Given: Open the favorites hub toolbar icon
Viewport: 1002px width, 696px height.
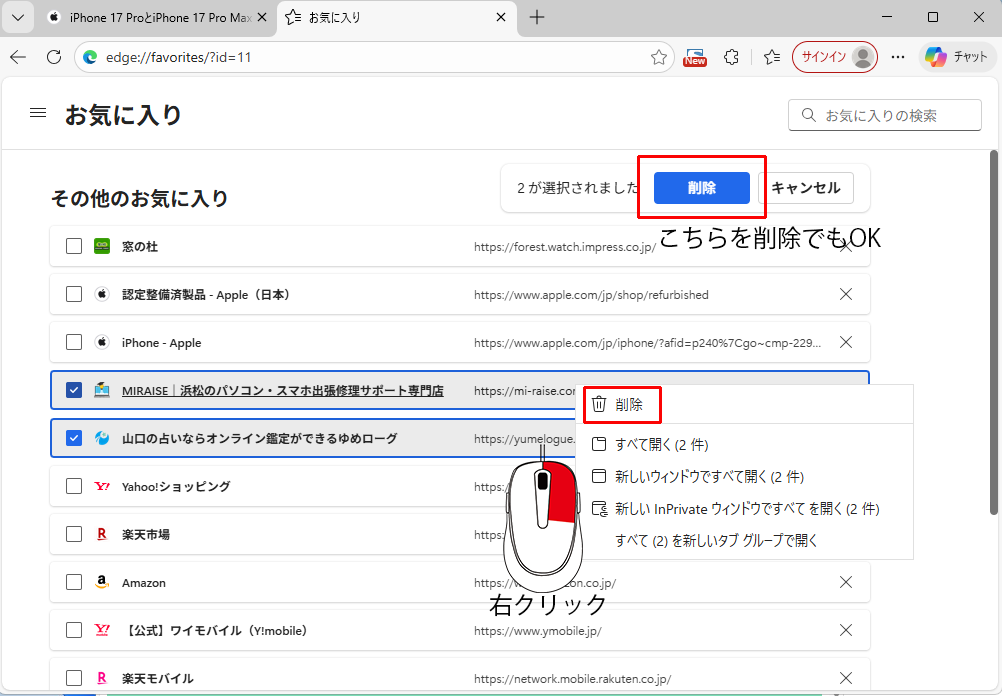Looking at the screenshot, I should (771, 57).
